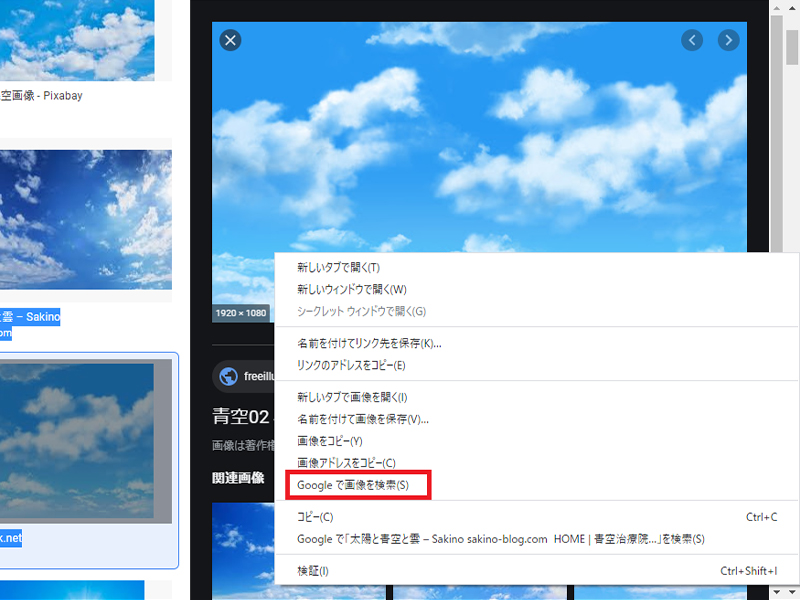
Task: Select Google で画像を検索(S) entry
Action: 536,485
